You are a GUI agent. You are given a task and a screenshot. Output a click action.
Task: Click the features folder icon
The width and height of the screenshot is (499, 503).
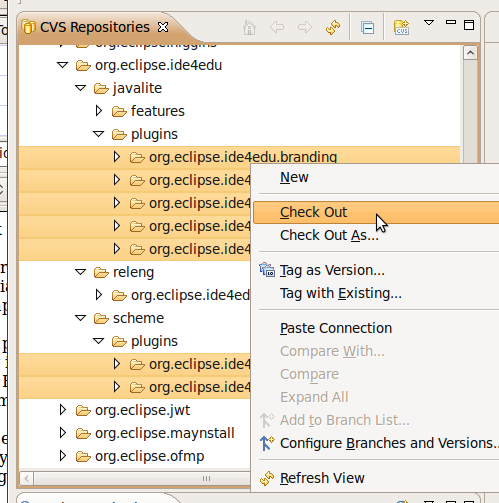coord(119,112)
